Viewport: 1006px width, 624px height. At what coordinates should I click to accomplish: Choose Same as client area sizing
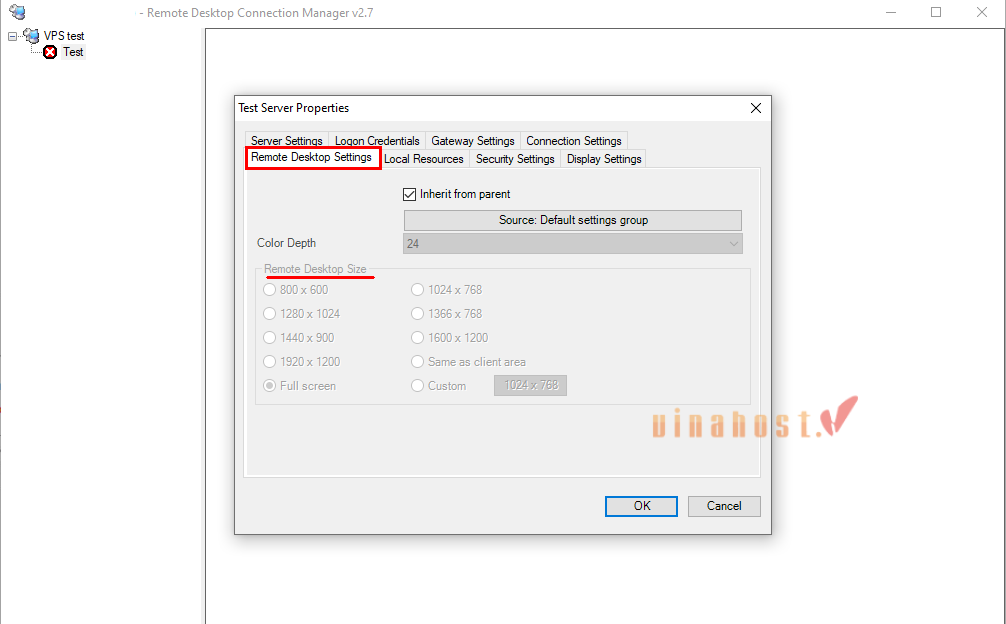pyautogui.click(x=417, y=361)
